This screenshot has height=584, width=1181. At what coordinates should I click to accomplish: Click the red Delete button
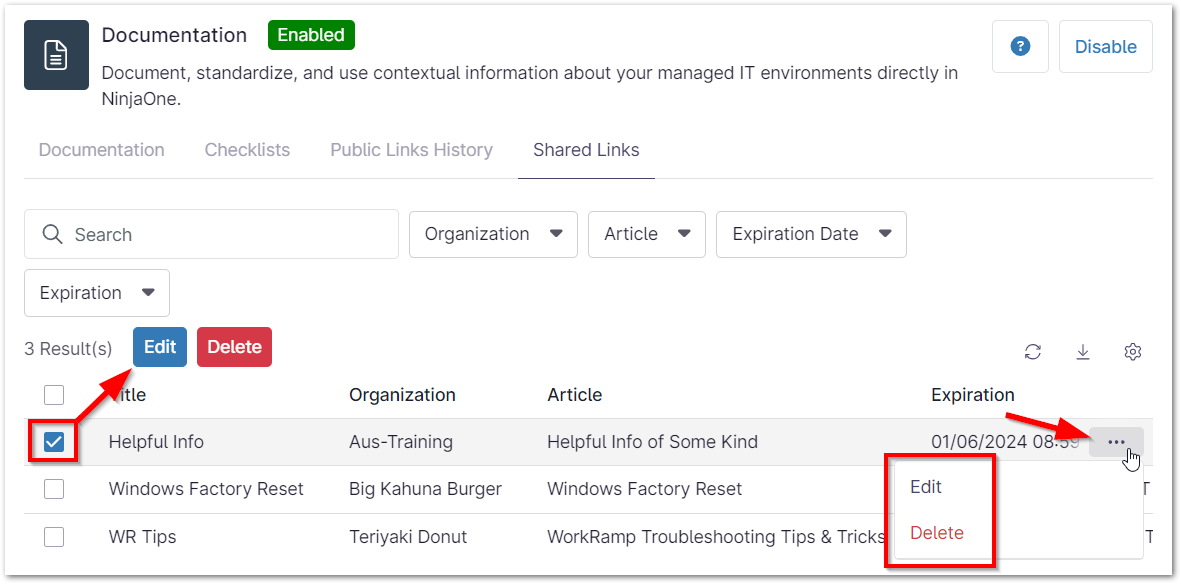234,346
